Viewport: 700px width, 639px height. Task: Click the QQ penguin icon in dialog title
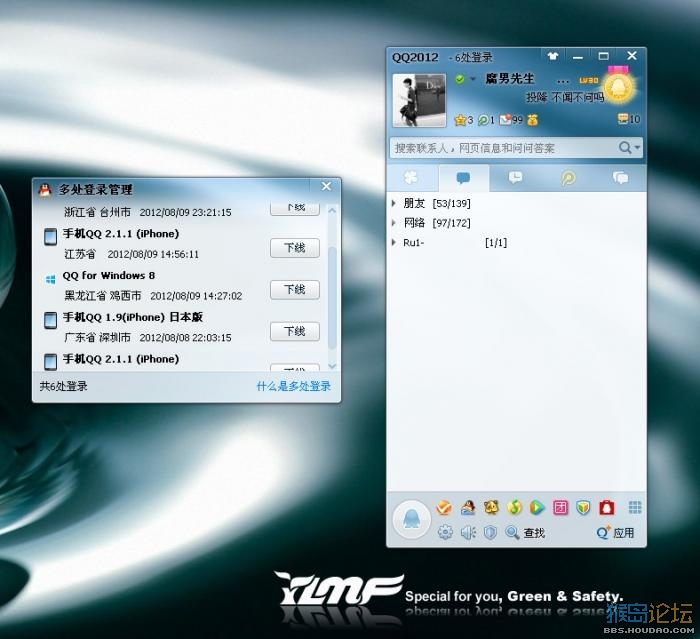pyautogui.click(x=45, y=189)
